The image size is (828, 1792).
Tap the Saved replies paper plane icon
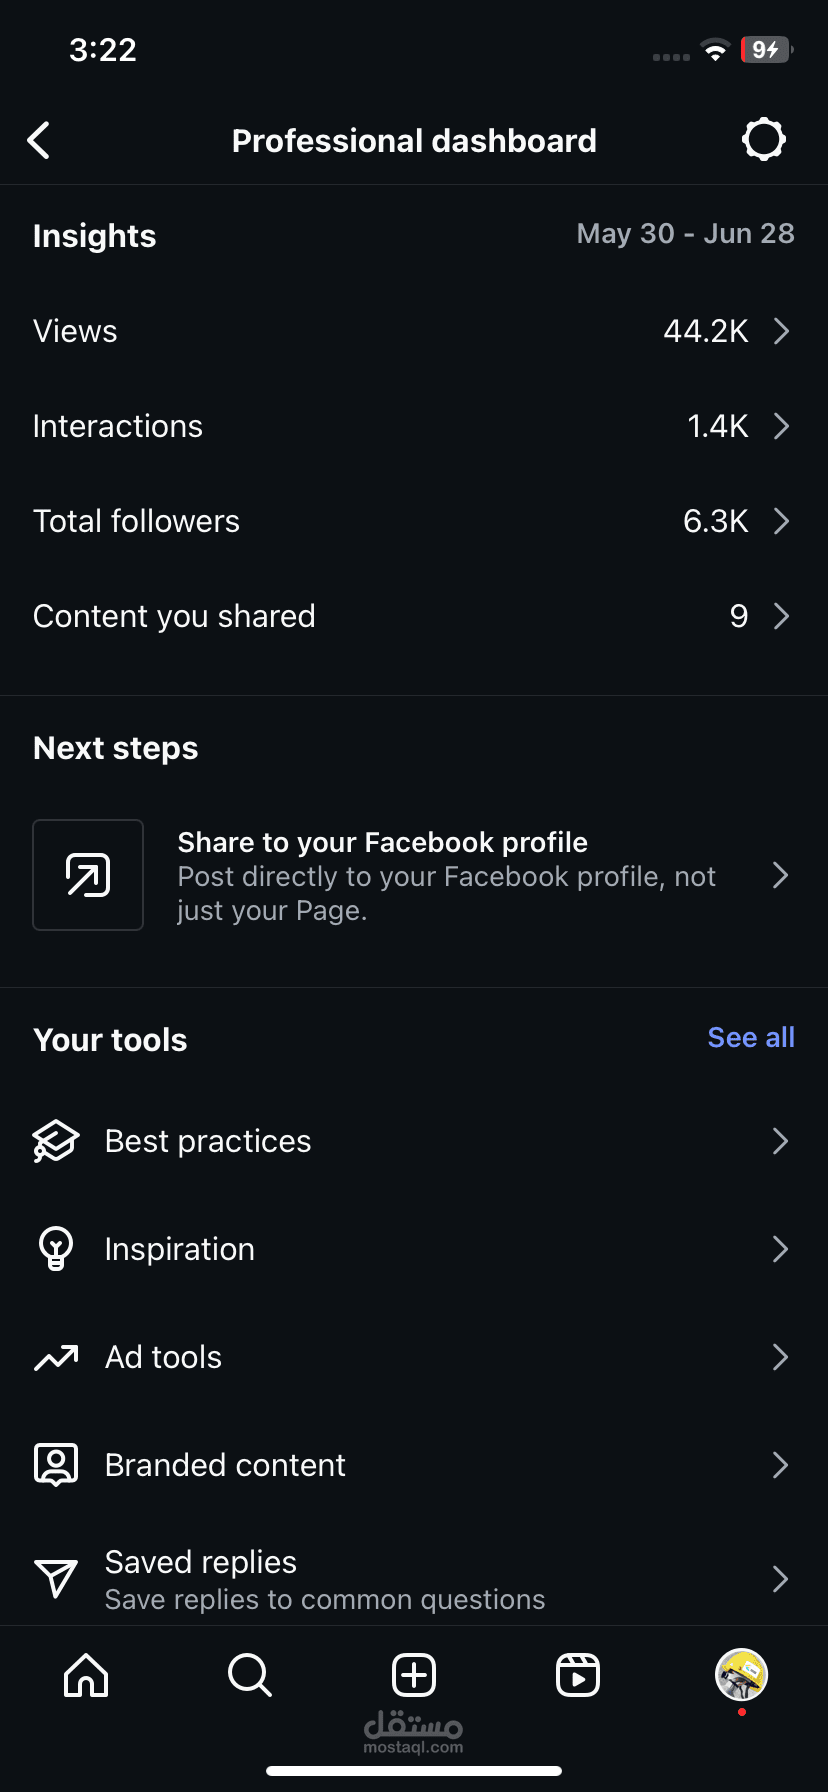click(x=56, y=1579)
